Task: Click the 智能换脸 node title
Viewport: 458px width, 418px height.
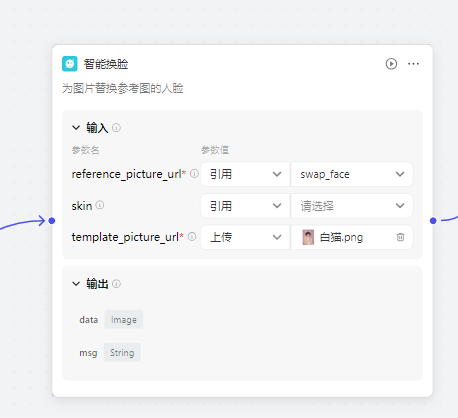Action: tap(106, 64)
